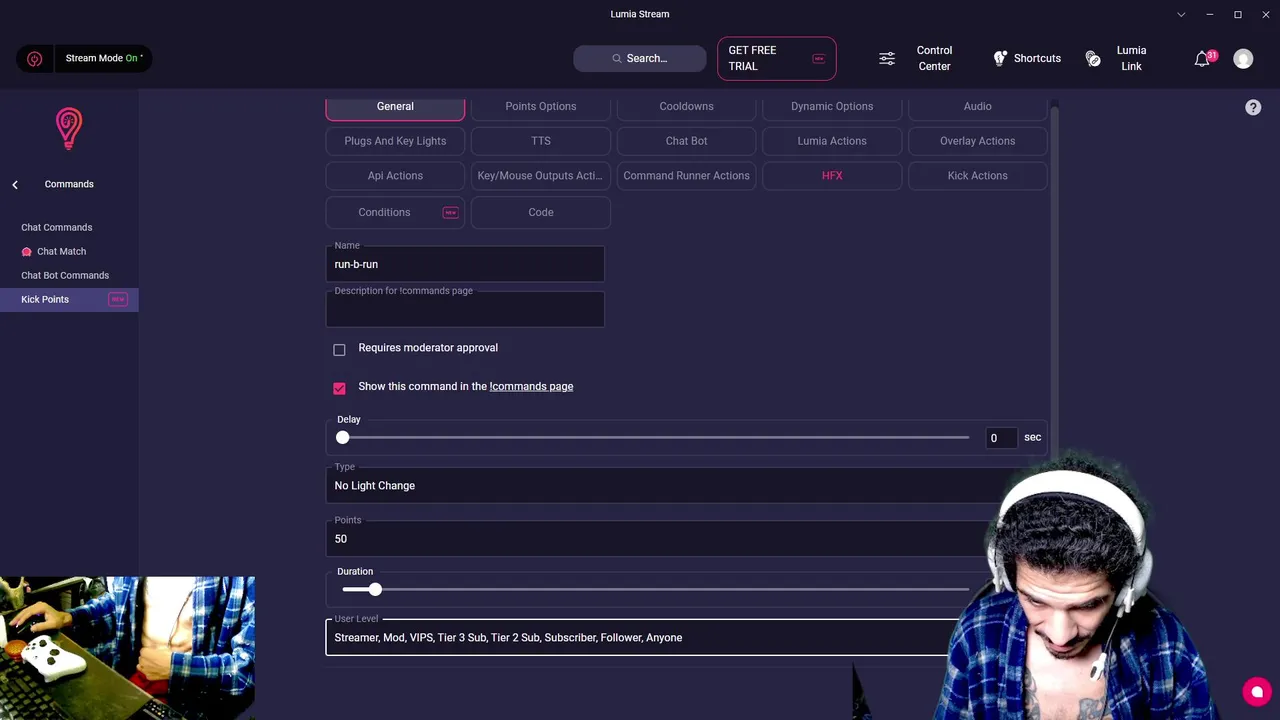Click the Delay slider handle
Image resolution: width=1280 pixels, height=720 pixels.
tap(343, 437)
